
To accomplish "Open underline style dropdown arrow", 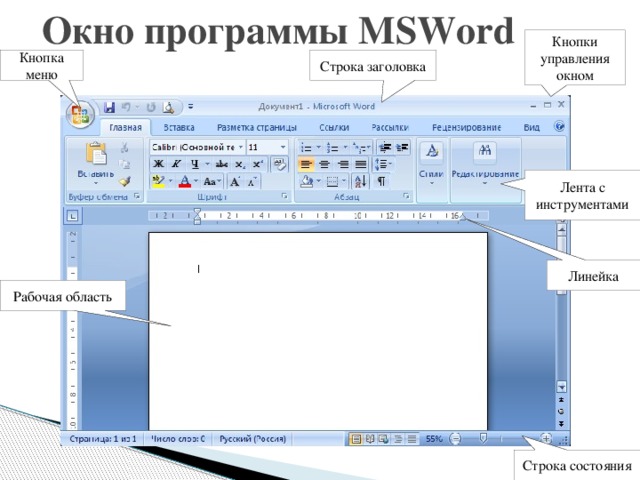I will [207, 164].
